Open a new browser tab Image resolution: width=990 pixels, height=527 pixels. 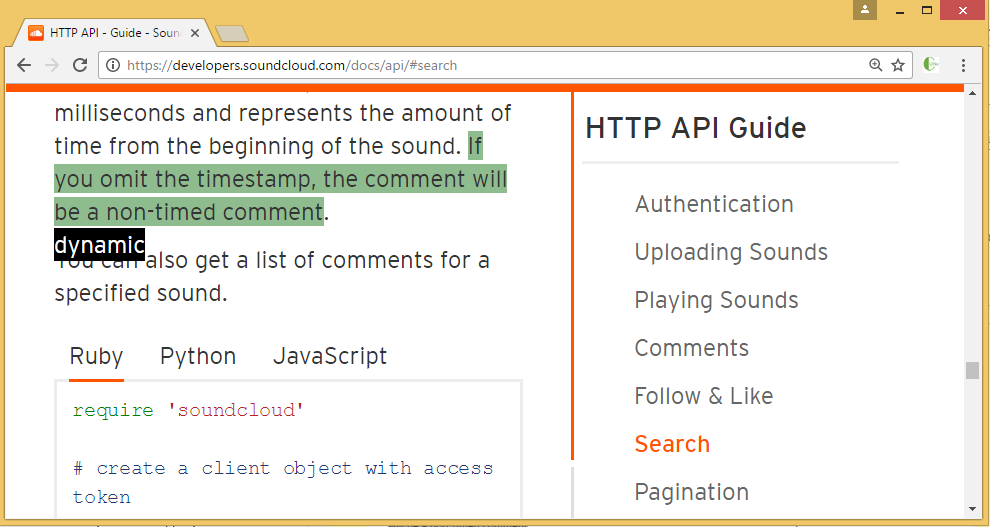(232, 34)
